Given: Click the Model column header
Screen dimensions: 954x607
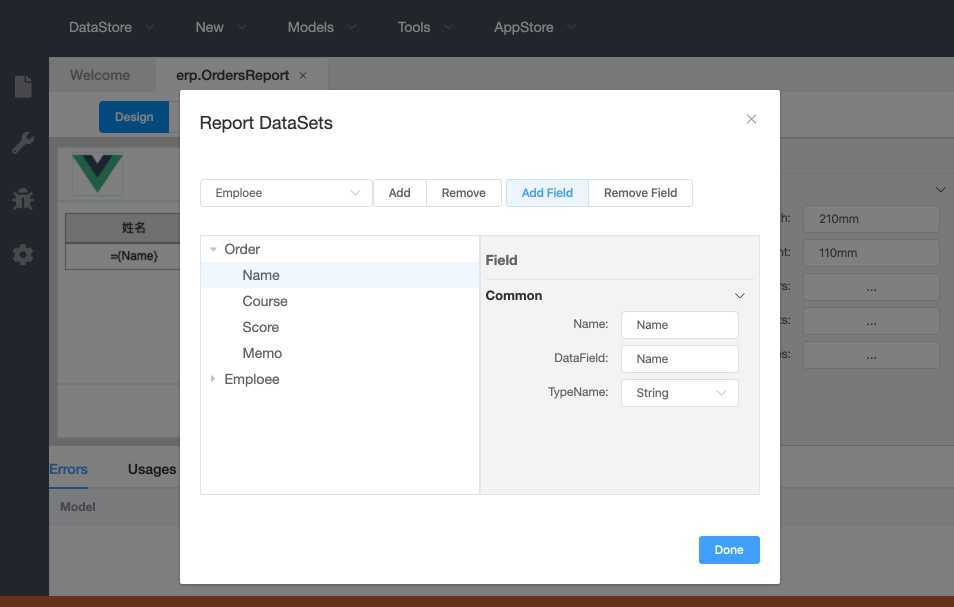Looking at the screenshot, I should coord(78,507).
